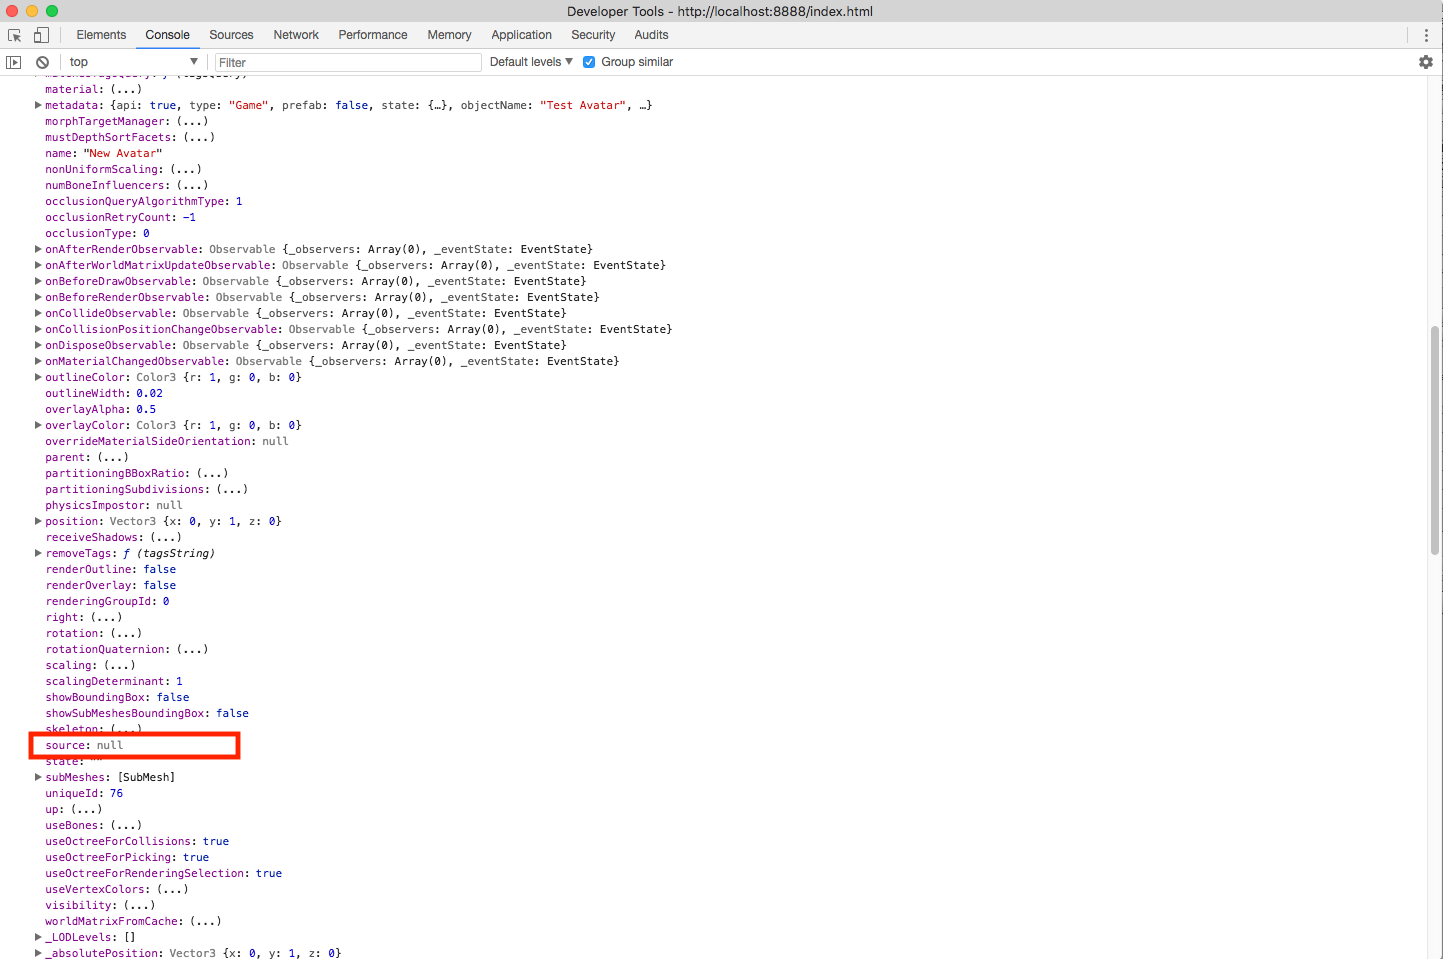Toggle the Group similar checkbox
The image size is (1443, 959).
coord(589,62)
